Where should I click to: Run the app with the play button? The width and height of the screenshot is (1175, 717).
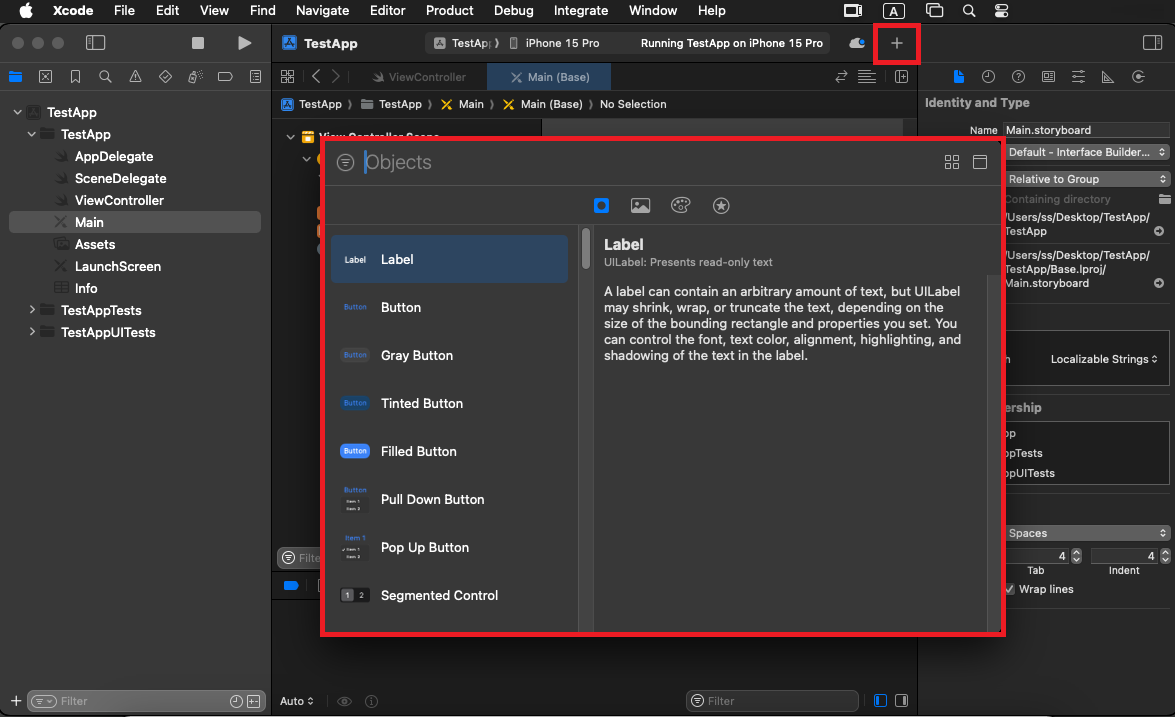(x=244, y=43)
